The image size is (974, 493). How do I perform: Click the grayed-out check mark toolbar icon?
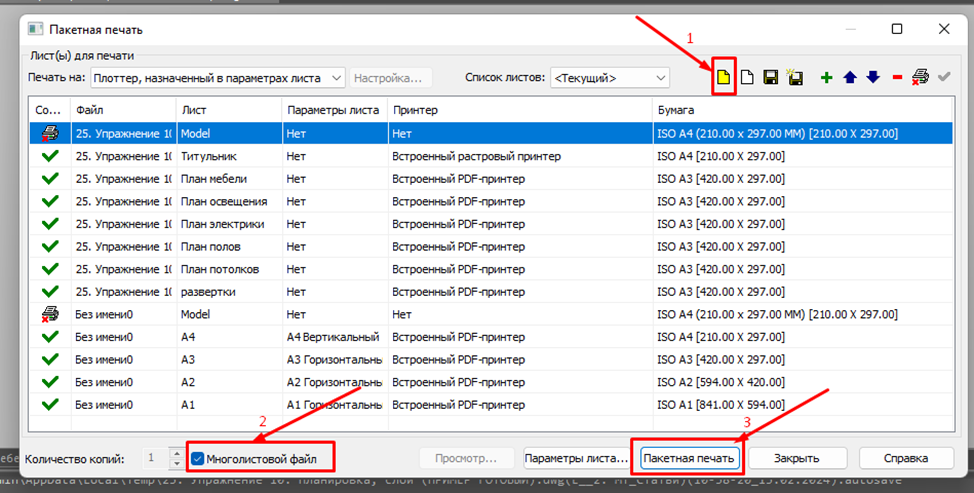coord(944,78)
